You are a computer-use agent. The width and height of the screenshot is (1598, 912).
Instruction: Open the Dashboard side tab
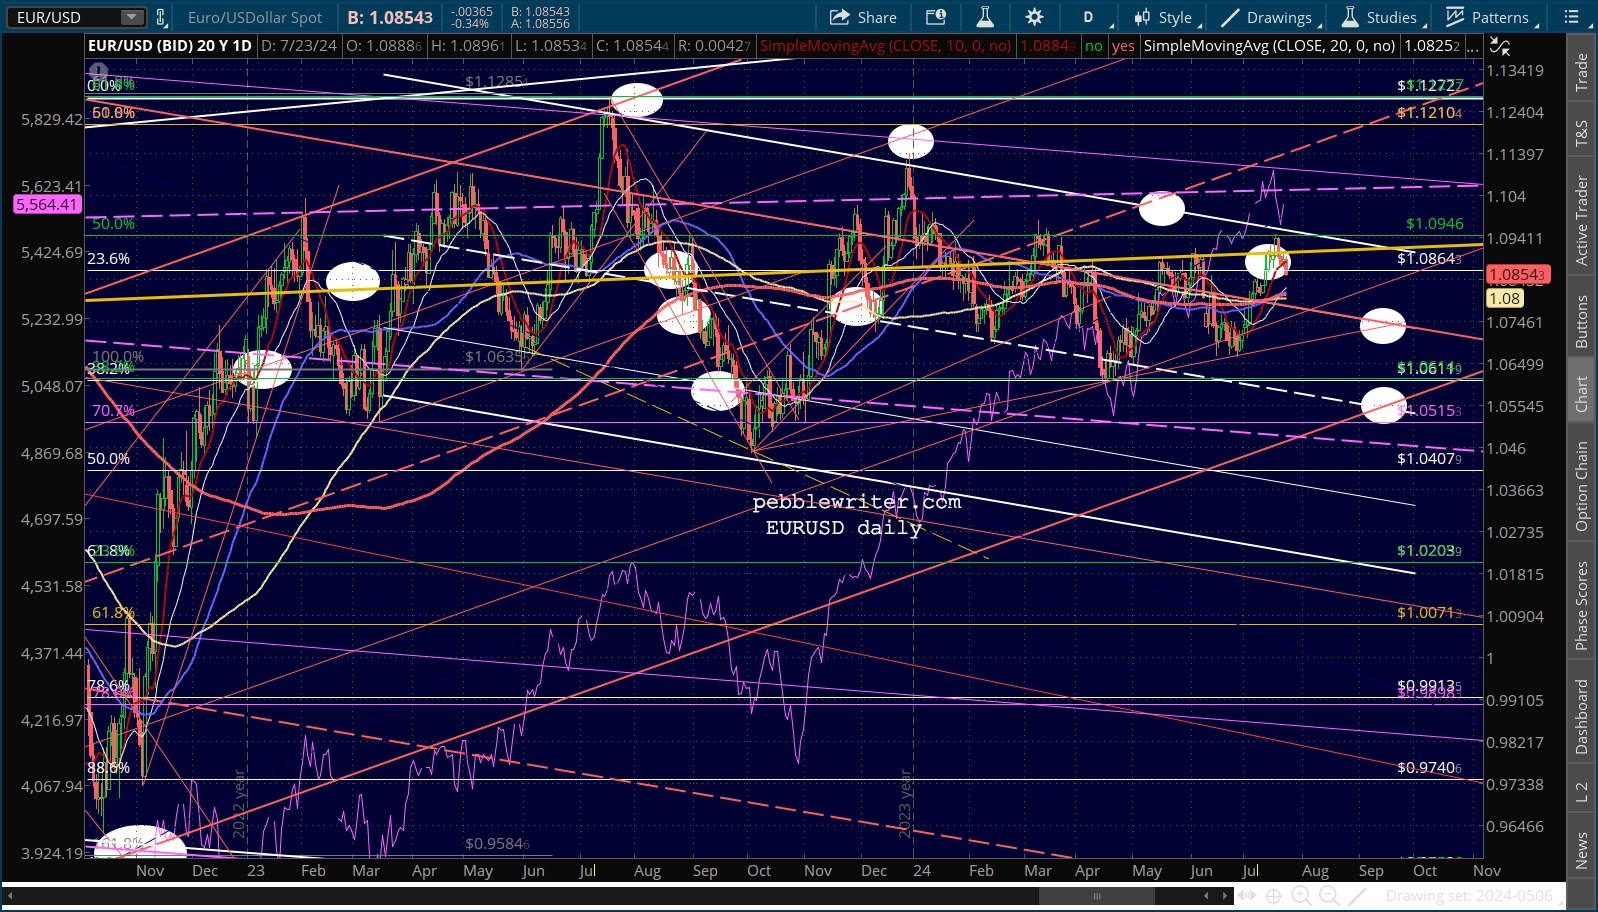point(1581,716)
